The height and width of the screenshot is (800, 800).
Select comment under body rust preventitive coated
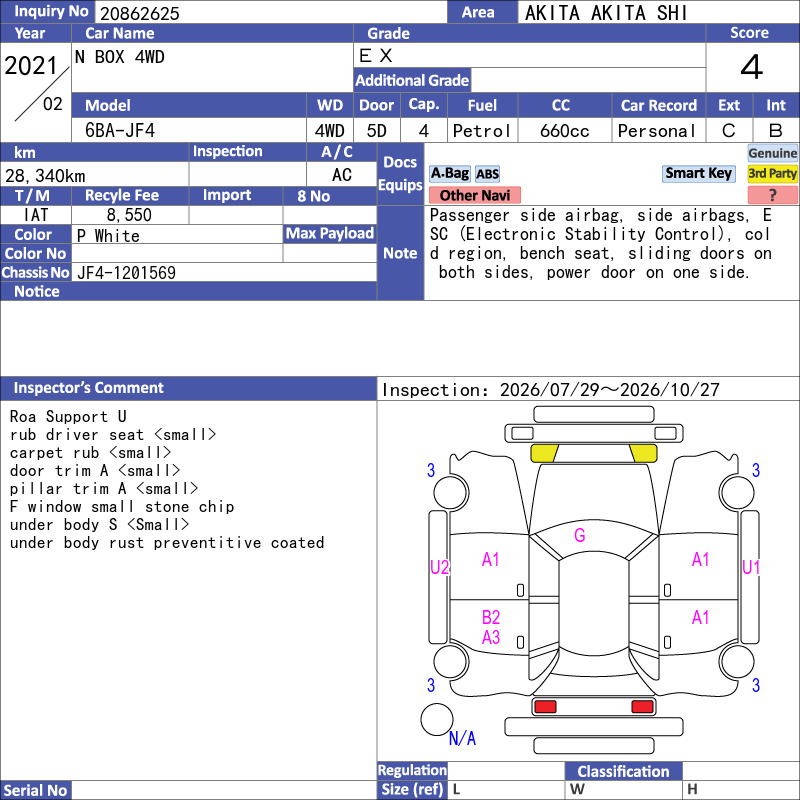click(x=167, y=542)
